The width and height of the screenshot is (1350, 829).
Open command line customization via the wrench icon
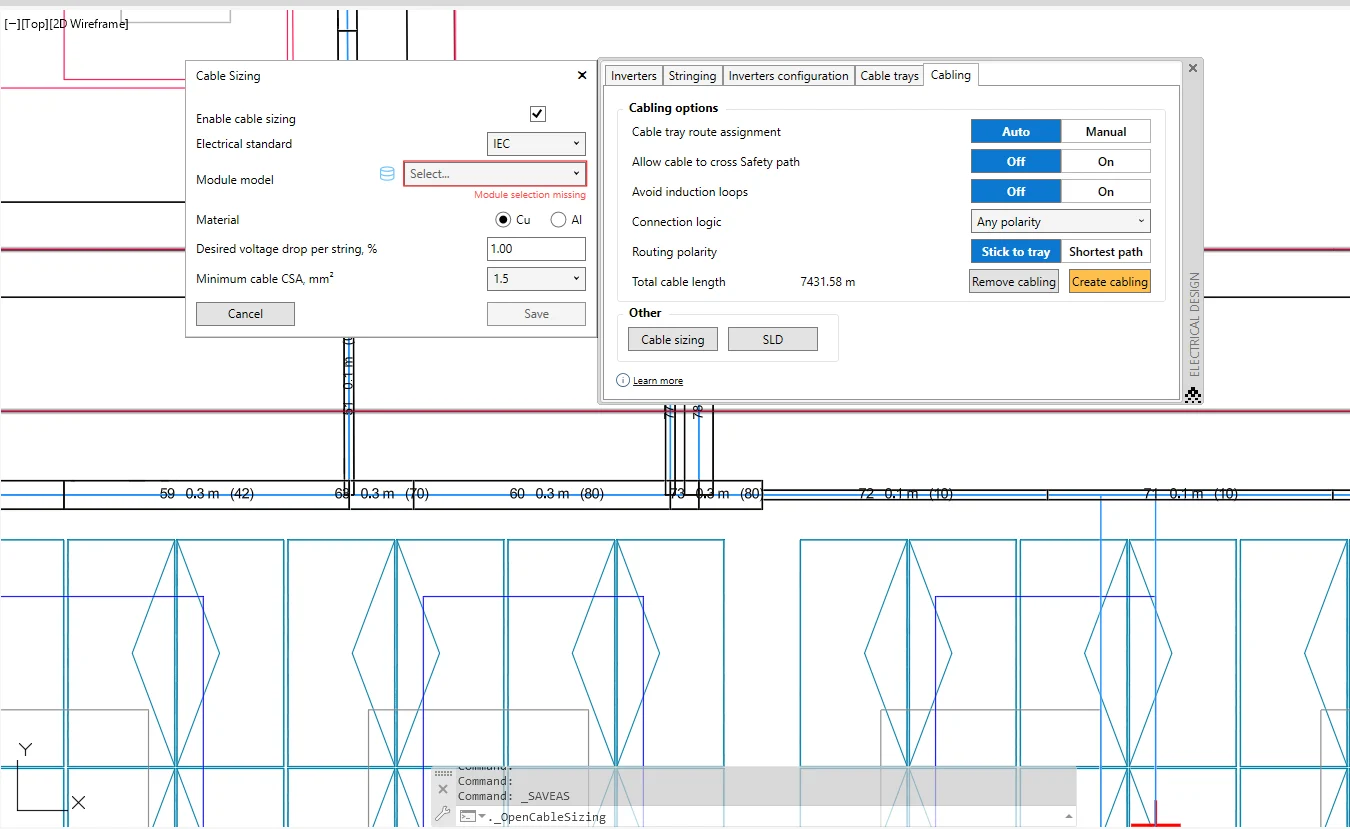pyautogui.click(x=443, y=815)
